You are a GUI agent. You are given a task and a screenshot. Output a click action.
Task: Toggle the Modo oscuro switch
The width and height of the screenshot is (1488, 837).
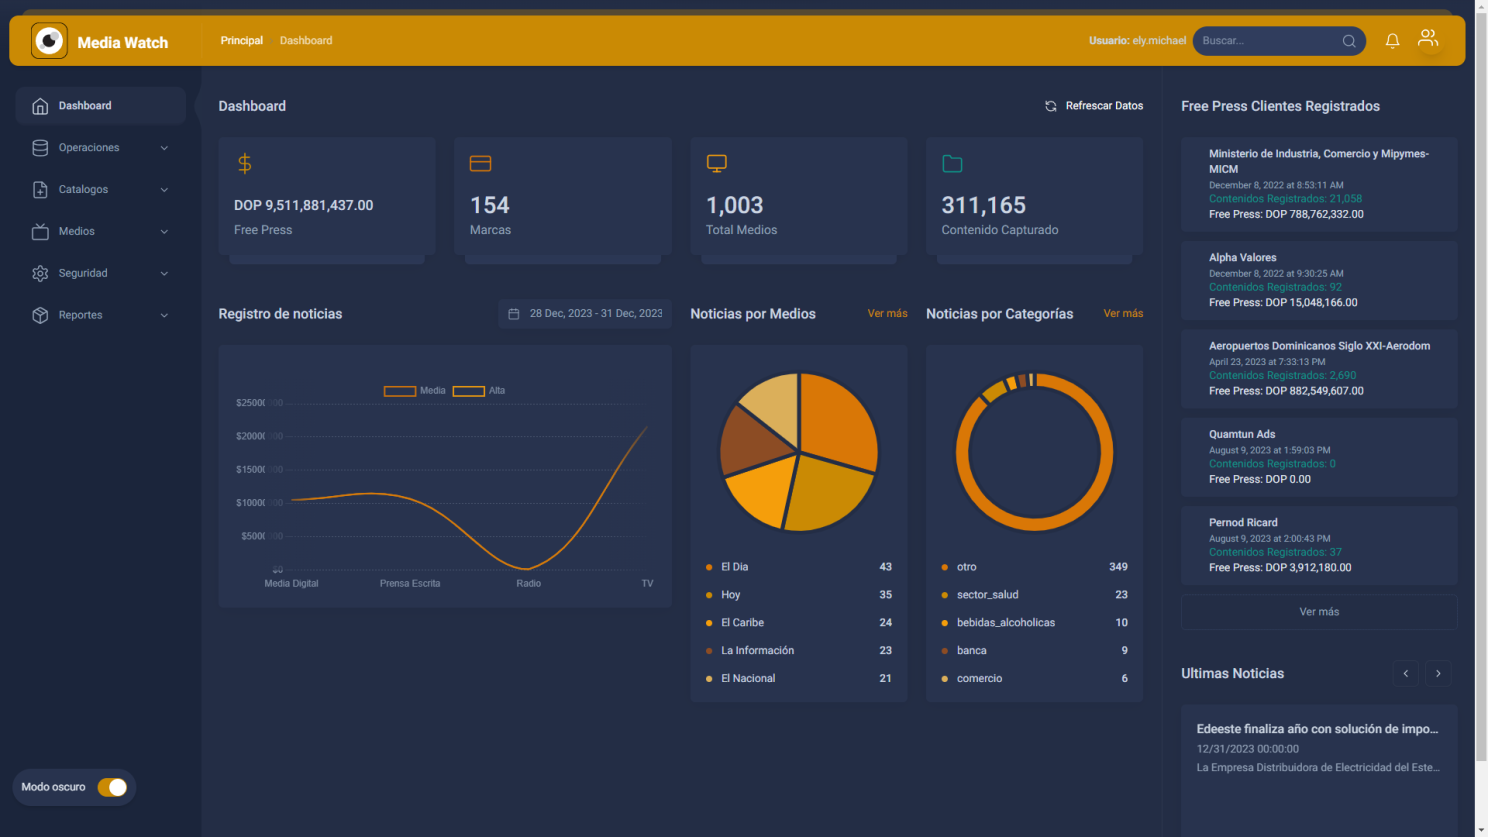coord(112,787)
